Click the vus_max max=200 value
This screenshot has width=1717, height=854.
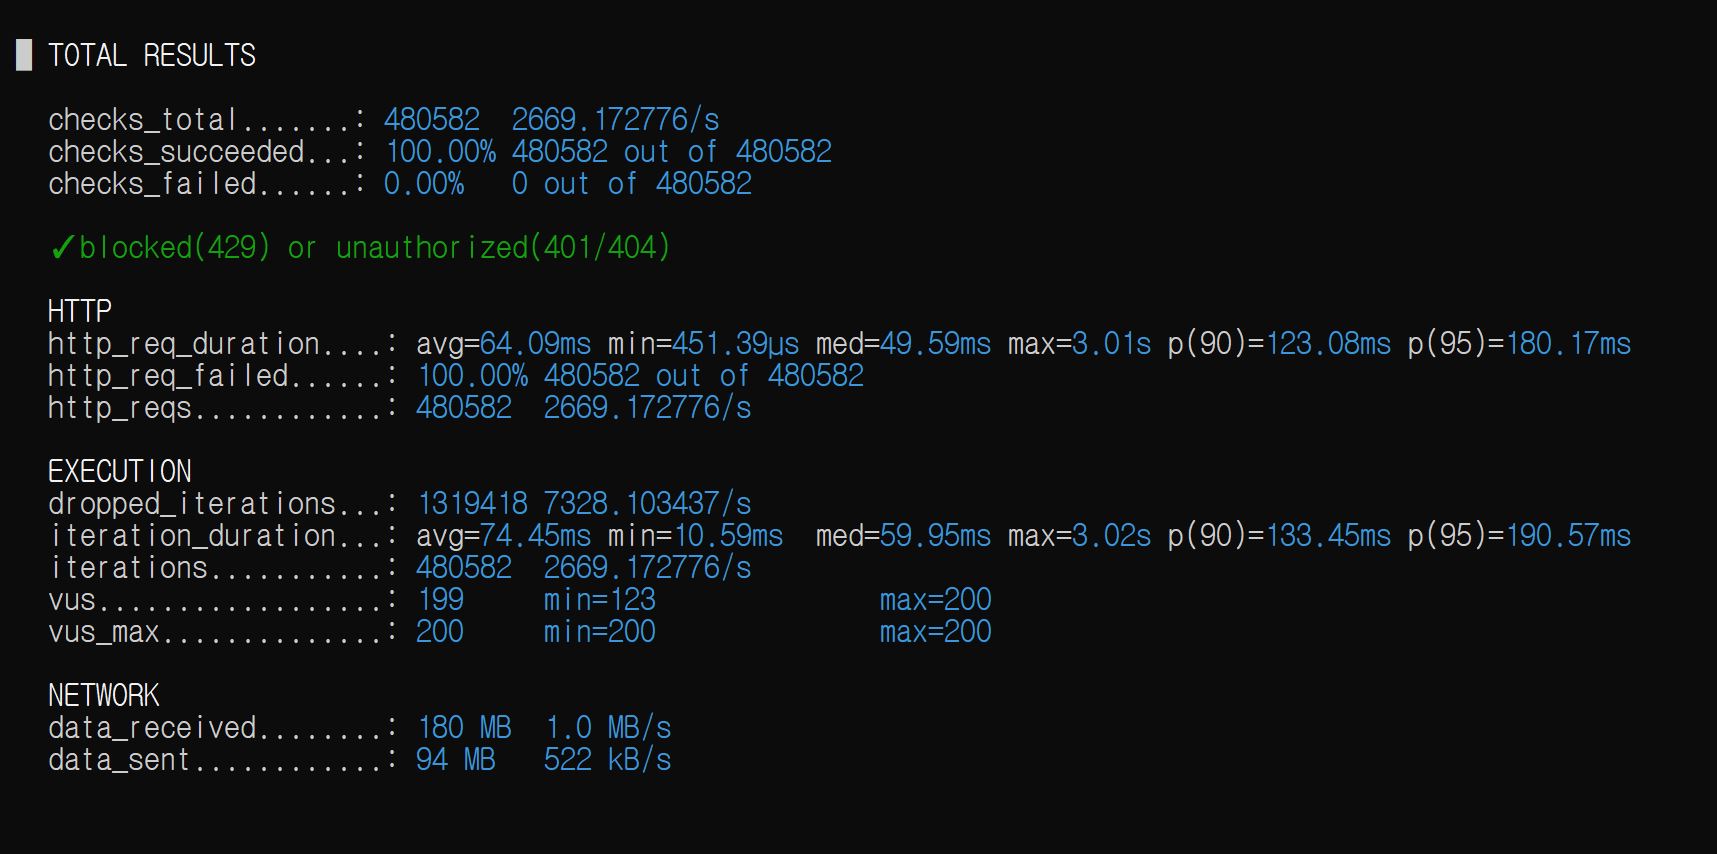click(x=935, y=632)
